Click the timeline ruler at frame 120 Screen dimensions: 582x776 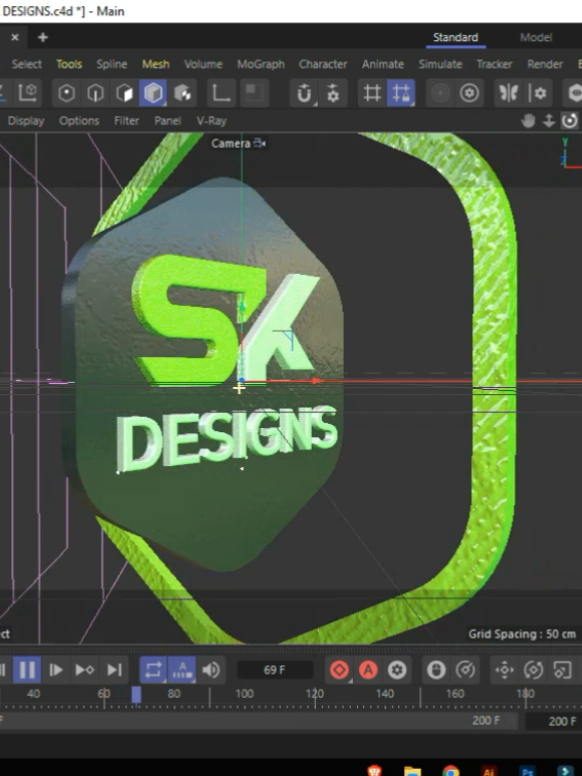point(315,694)
